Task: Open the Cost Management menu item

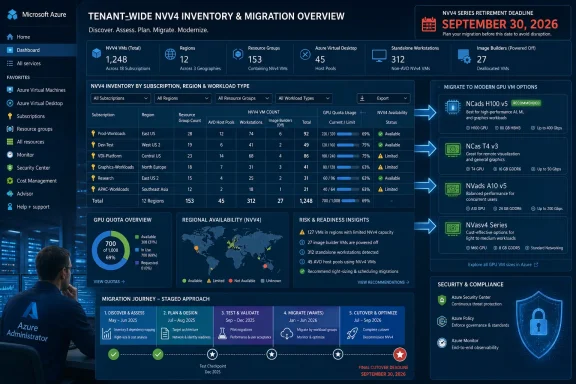Action: click(38, 181)
